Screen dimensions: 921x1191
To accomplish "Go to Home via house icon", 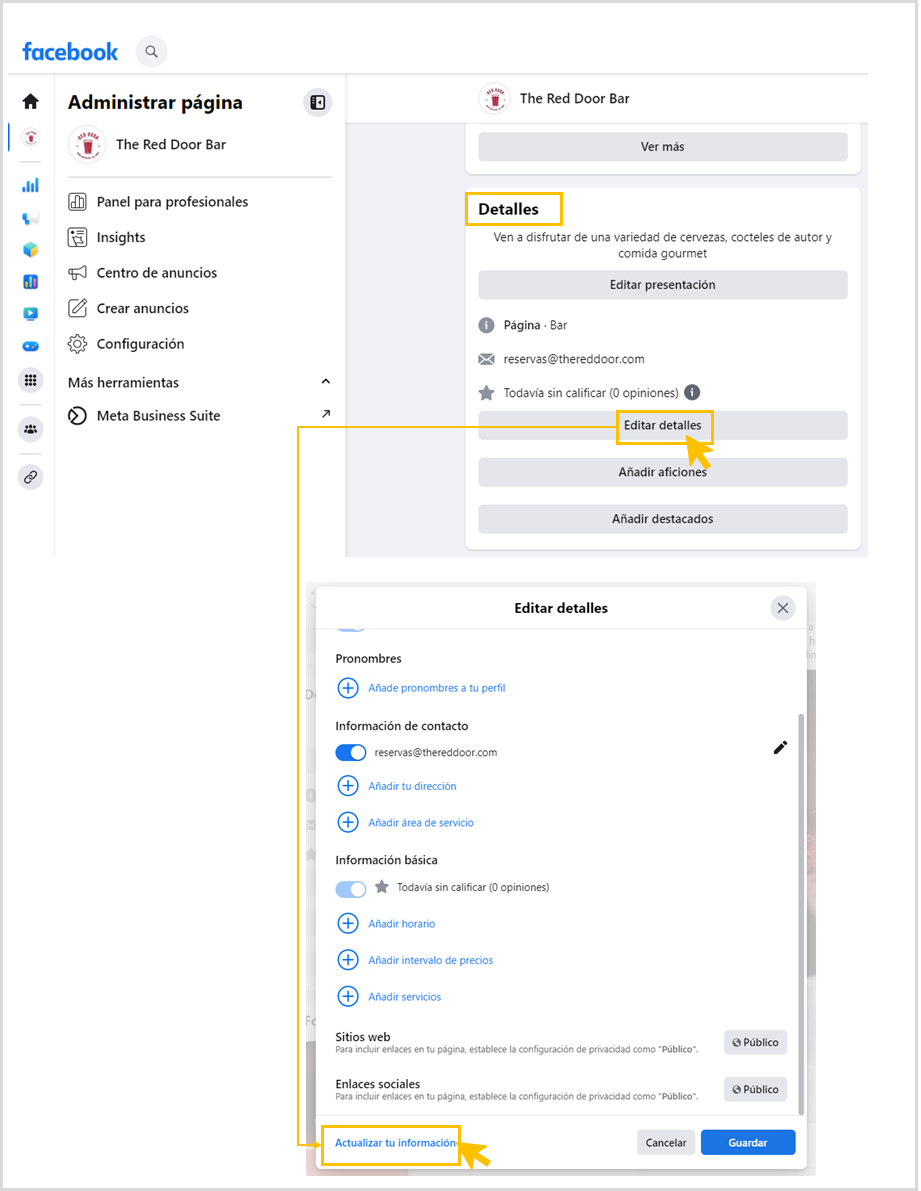I will [x=31, y=101].
